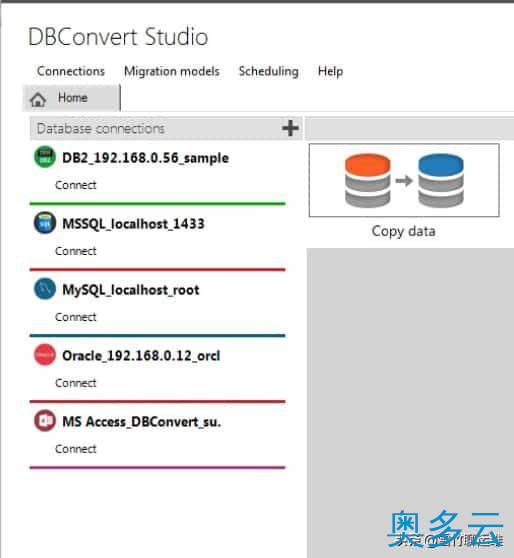The image size is (514, 558).
Task: Click the Database connections panel header
Action: click(x=166, y=128)
